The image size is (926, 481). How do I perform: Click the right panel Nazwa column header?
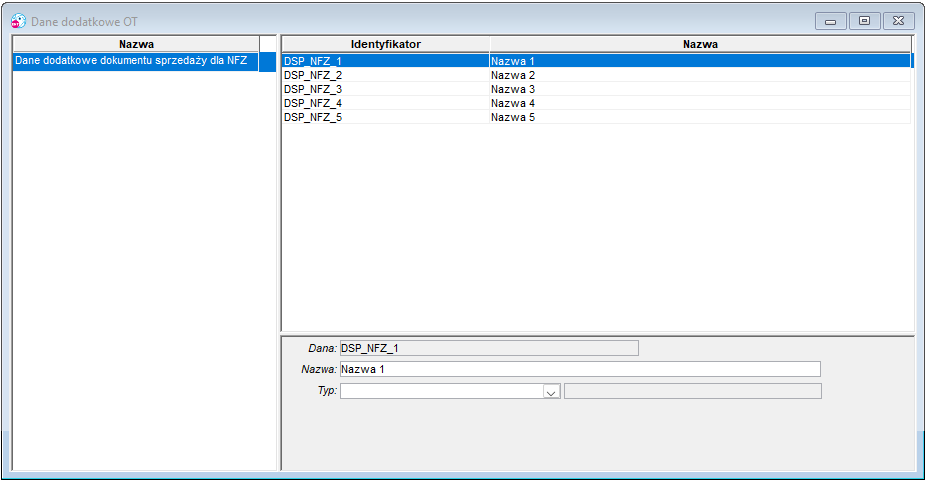tap(700, 44)
